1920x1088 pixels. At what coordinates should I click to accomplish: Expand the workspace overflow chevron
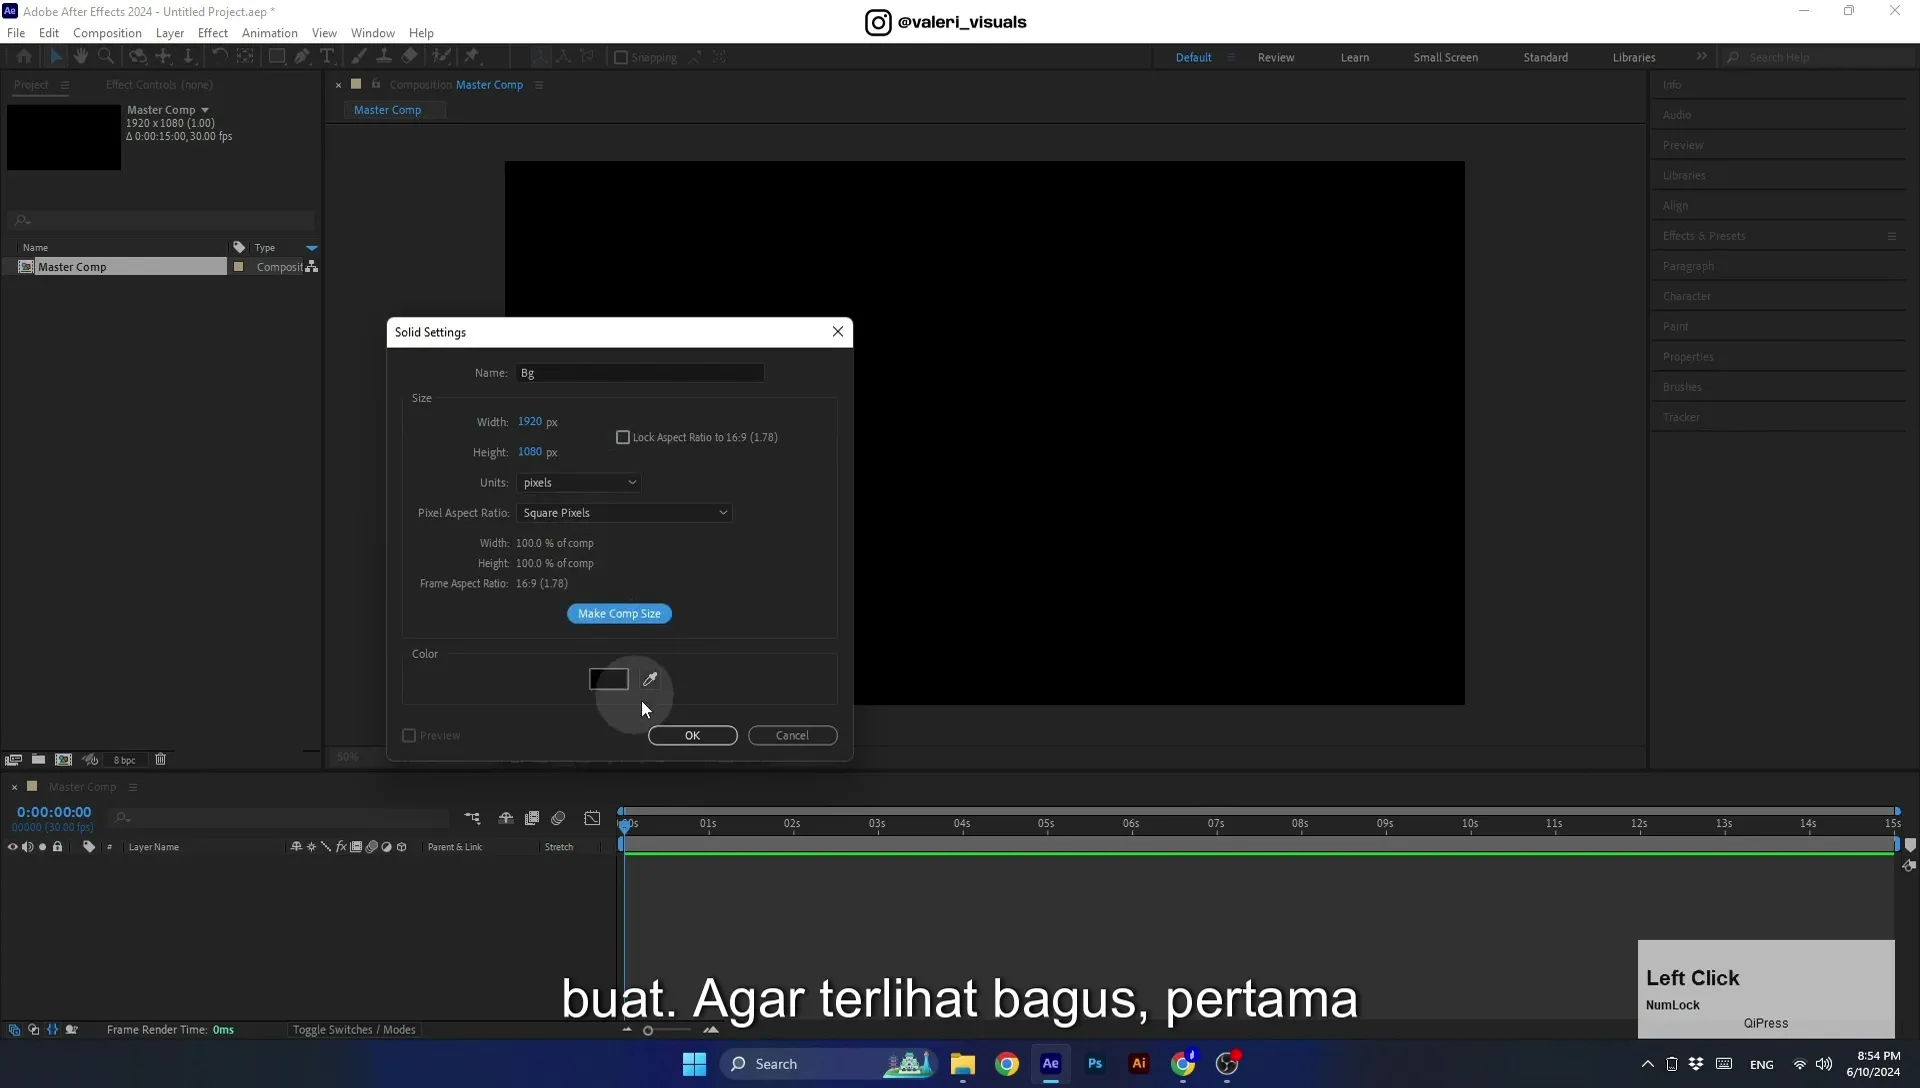[1701, 57]
